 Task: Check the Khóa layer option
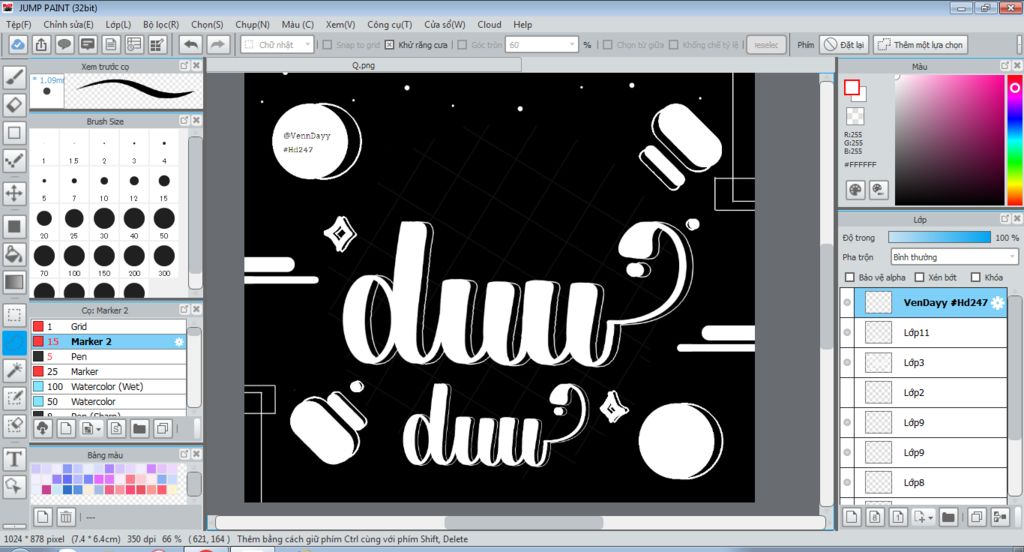976,277
